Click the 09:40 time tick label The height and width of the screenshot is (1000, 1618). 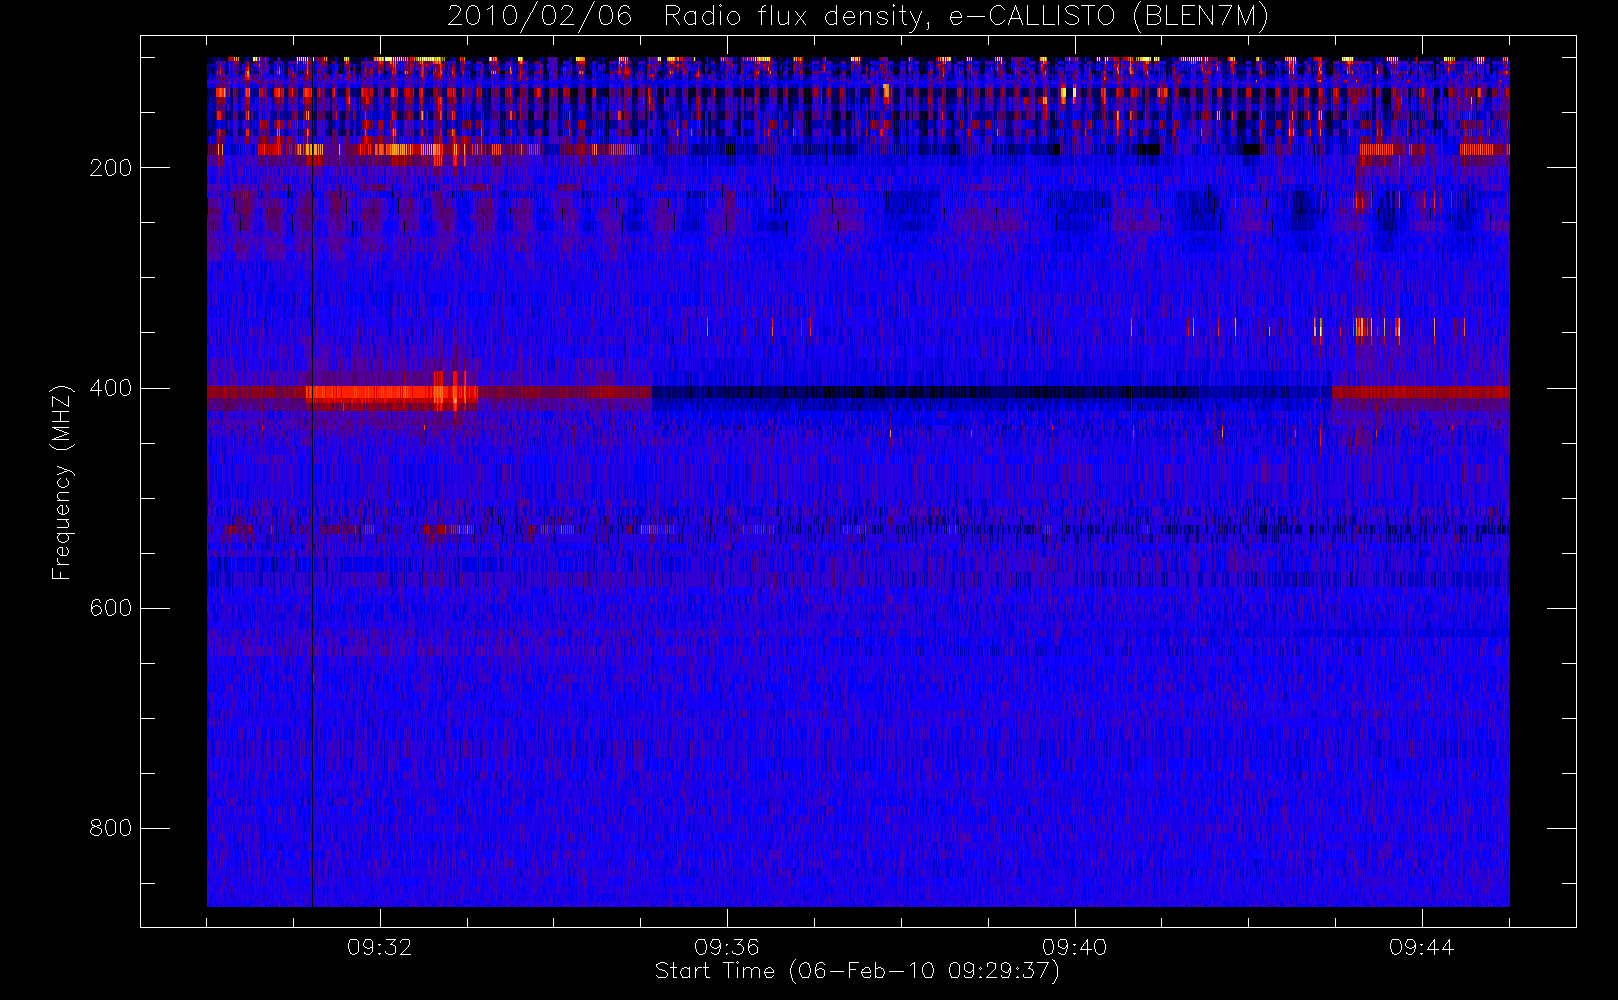(1075, 947)
